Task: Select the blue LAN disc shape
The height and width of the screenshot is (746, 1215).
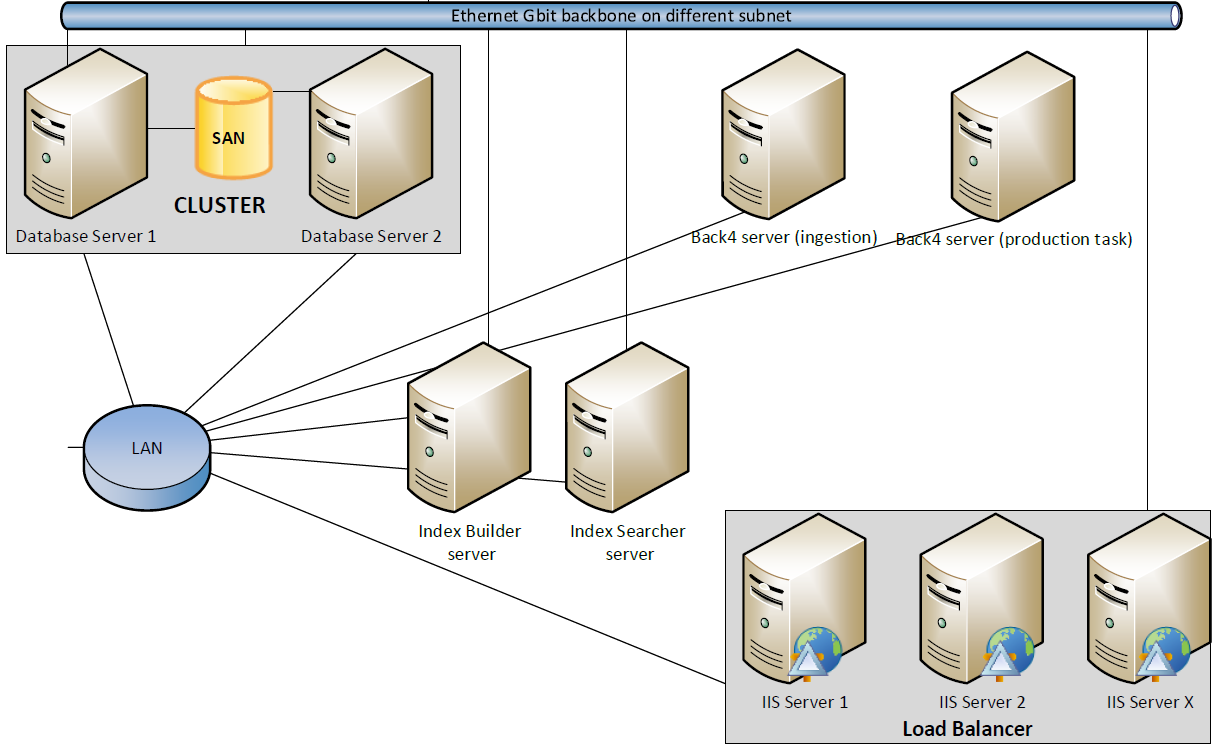Action: tap(147, 457)
